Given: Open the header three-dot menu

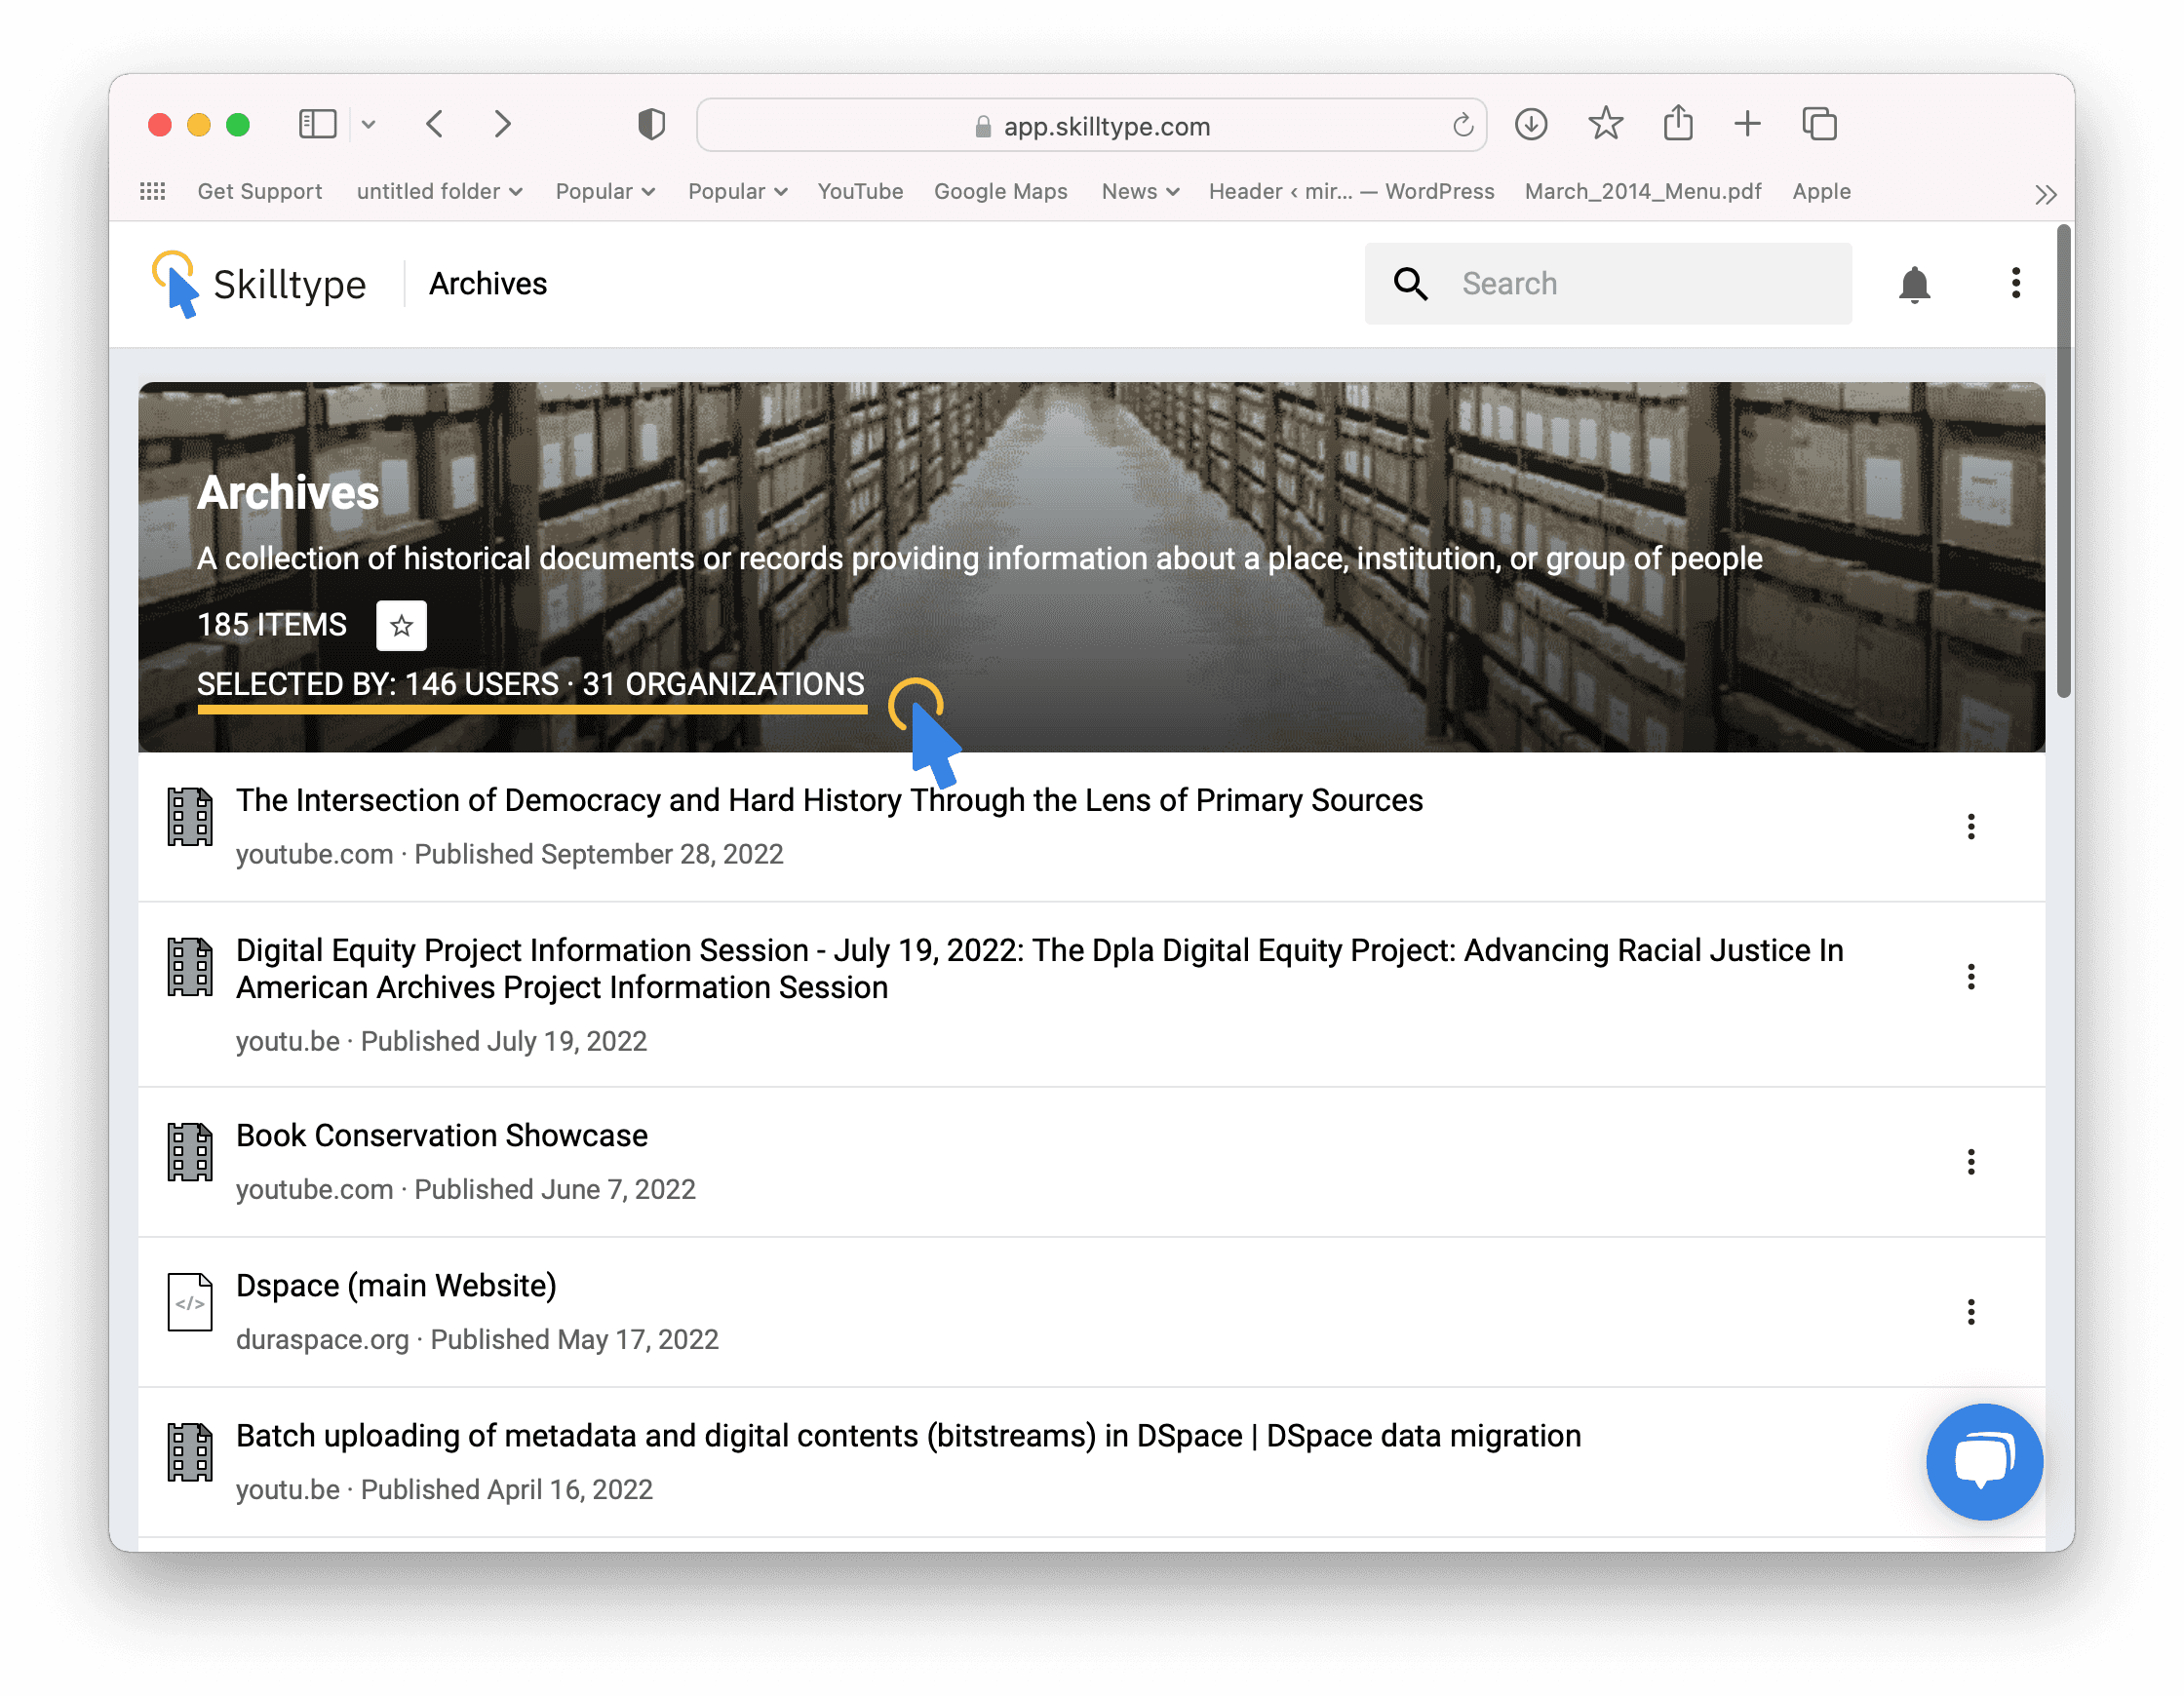Looking at the screenshot, I should coord(2015,284).
